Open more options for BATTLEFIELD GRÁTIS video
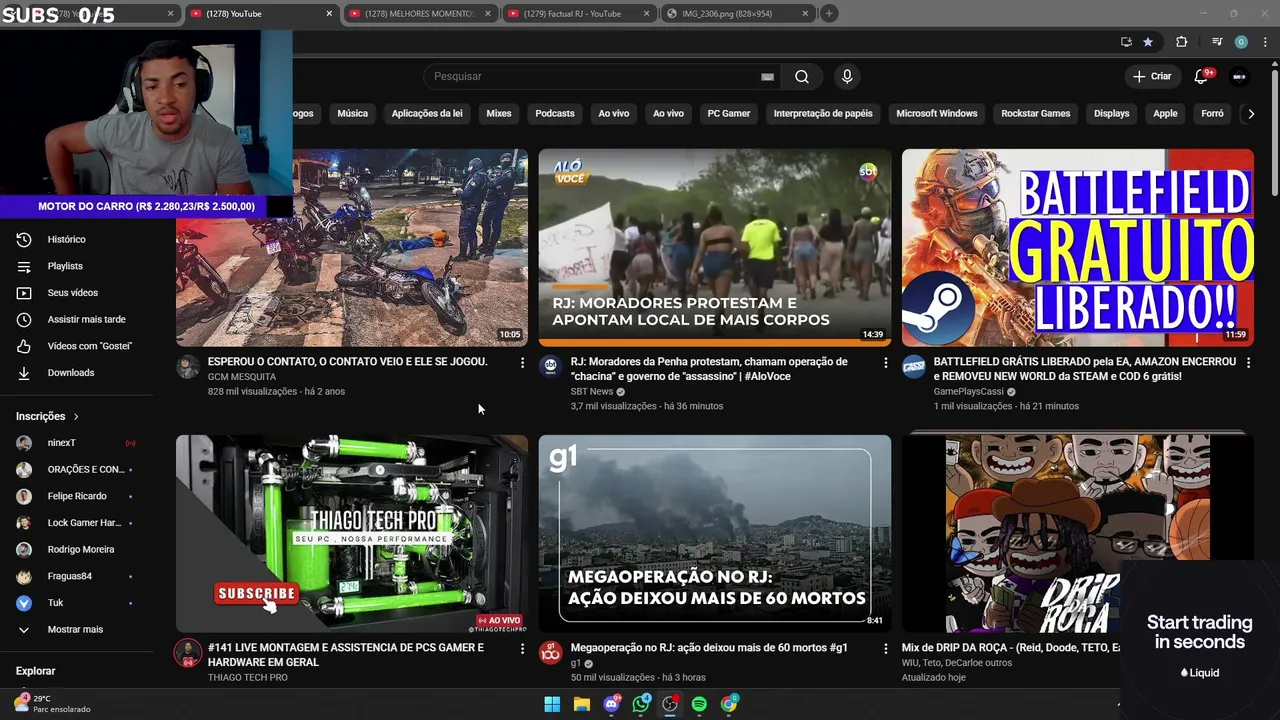Viewport: 1280px width, 720px height. click(x=1248, y=363)
